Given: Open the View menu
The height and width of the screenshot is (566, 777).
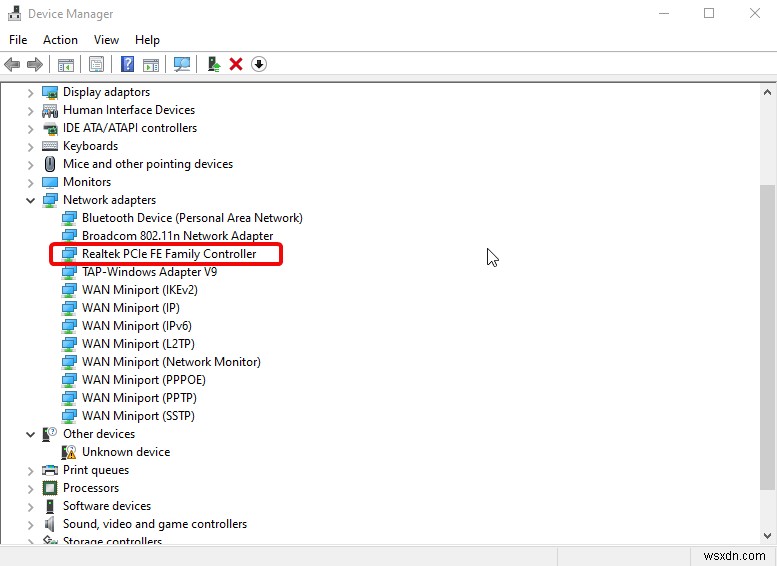Looking at the screenshot, I should [107, 40].
